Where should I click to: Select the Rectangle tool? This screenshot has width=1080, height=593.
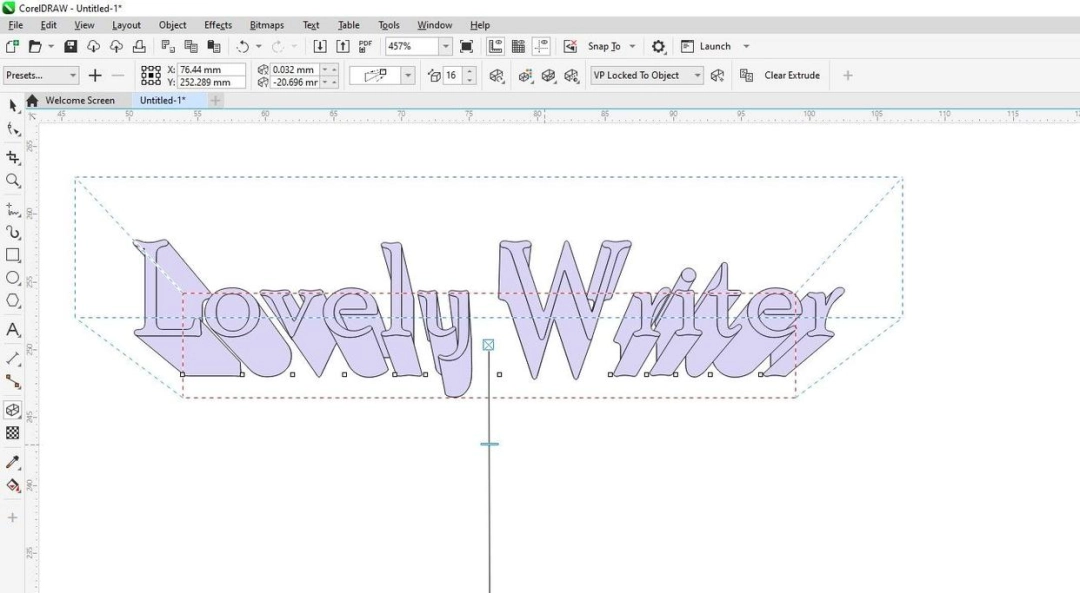click(12, 255)
